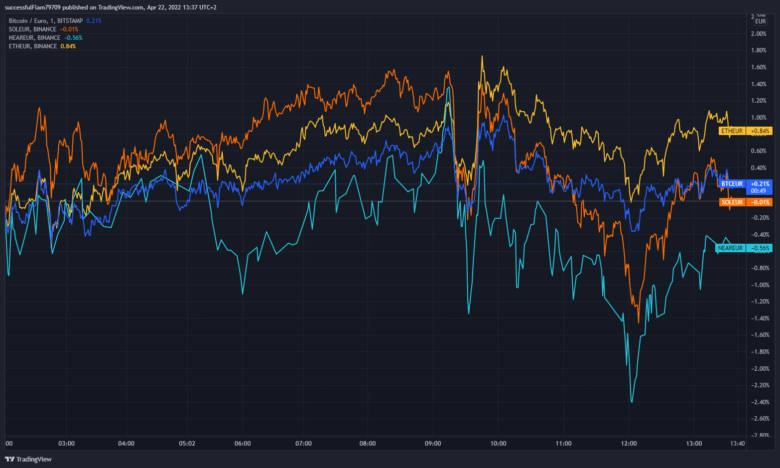Click the -0.40% price axis value

(760, 234)
